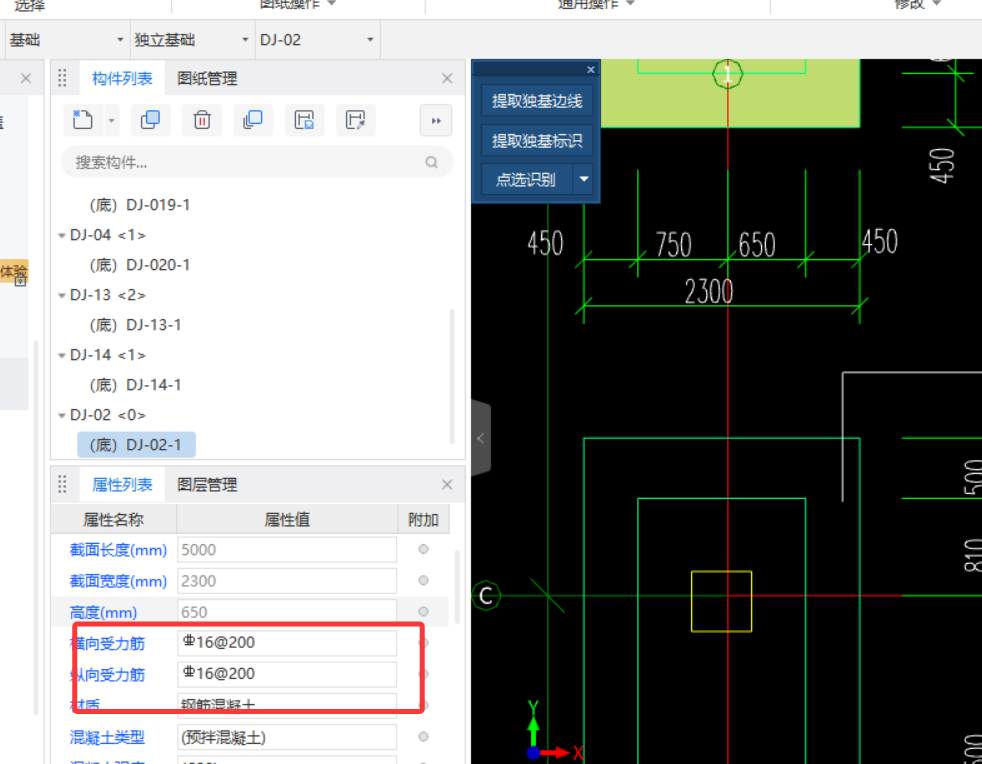Click 提取独基标识 button
The image size is (982, 764).
click(x=537, y=141)
